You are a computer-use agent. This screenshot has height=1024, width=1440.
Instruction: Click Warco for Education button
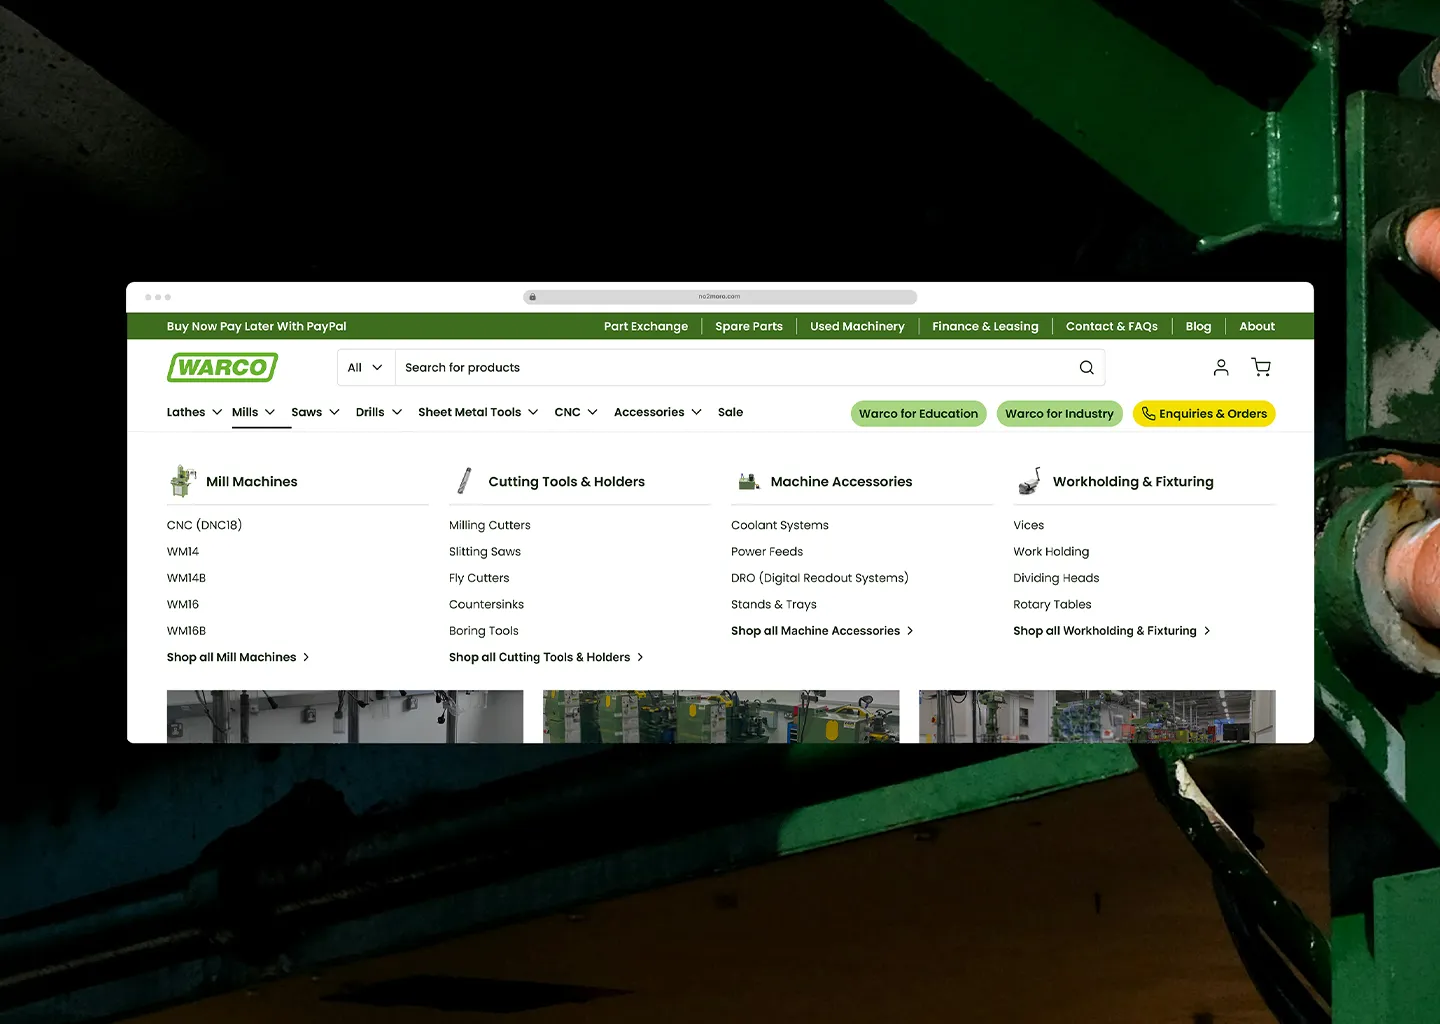coord(918,414)
